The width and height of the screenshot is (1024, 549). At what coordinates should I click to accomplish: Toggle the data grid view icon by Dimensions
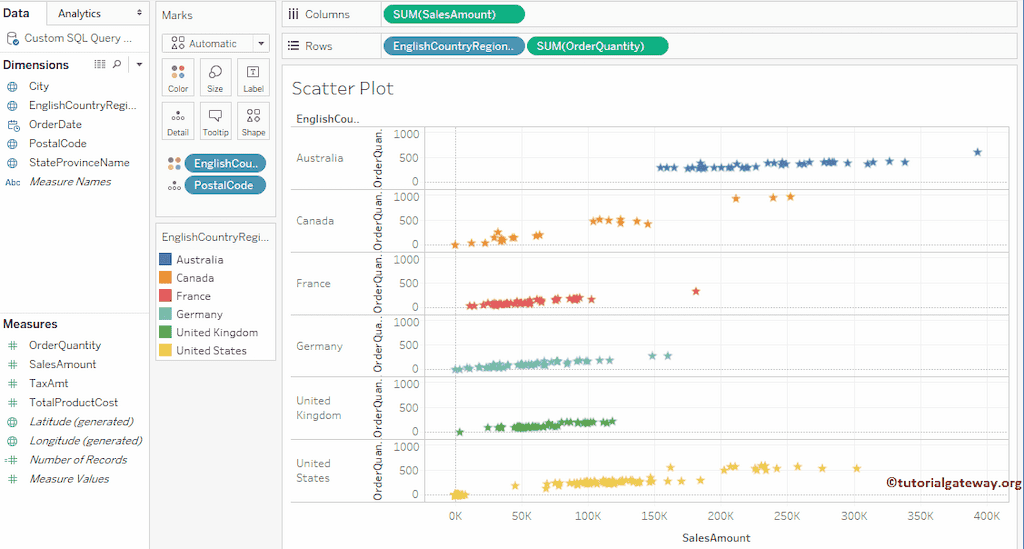100,64
